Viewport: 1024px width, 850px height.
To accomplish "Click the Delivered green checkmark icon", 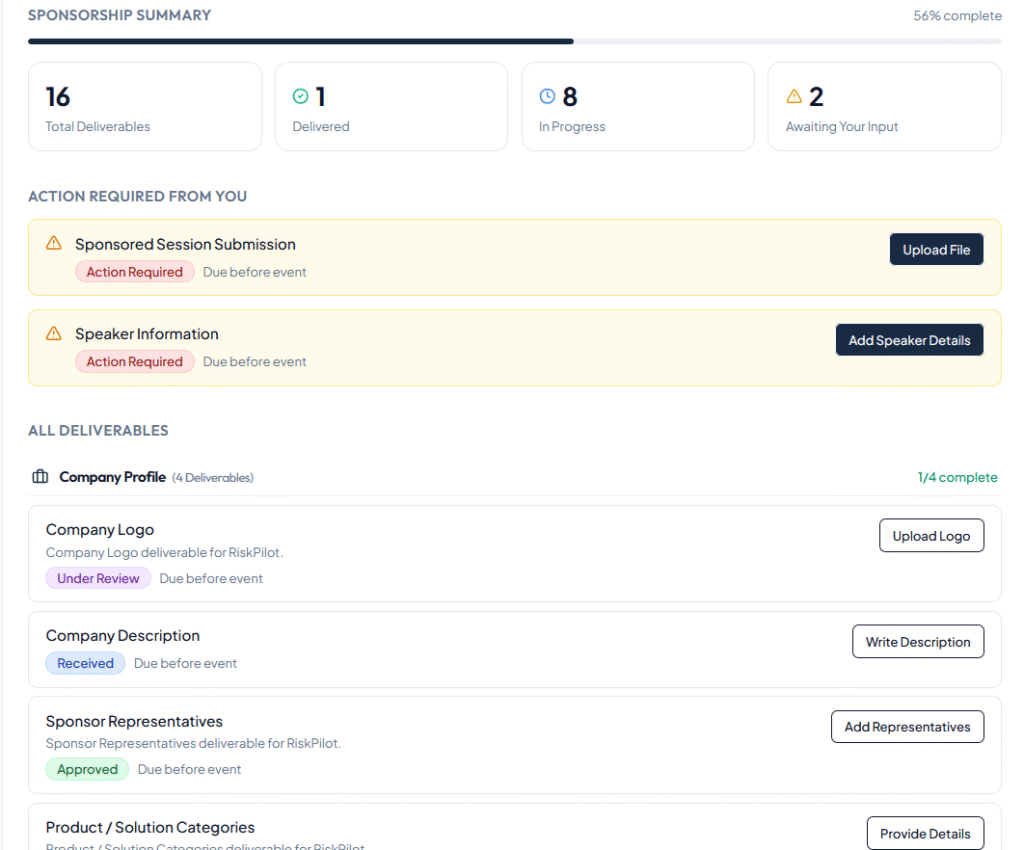I will pyautogui.click(x=300, y=96).
